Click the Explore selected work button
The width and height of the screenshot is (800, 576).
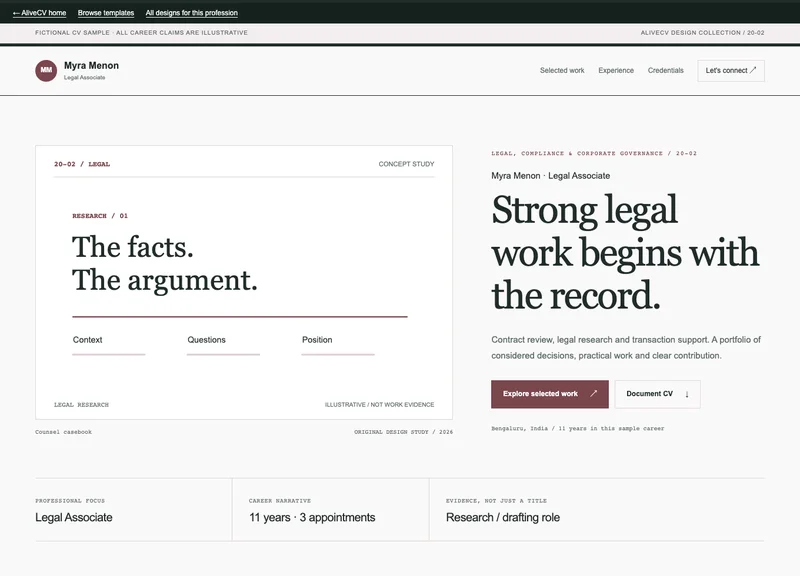(x=549, y=394)
